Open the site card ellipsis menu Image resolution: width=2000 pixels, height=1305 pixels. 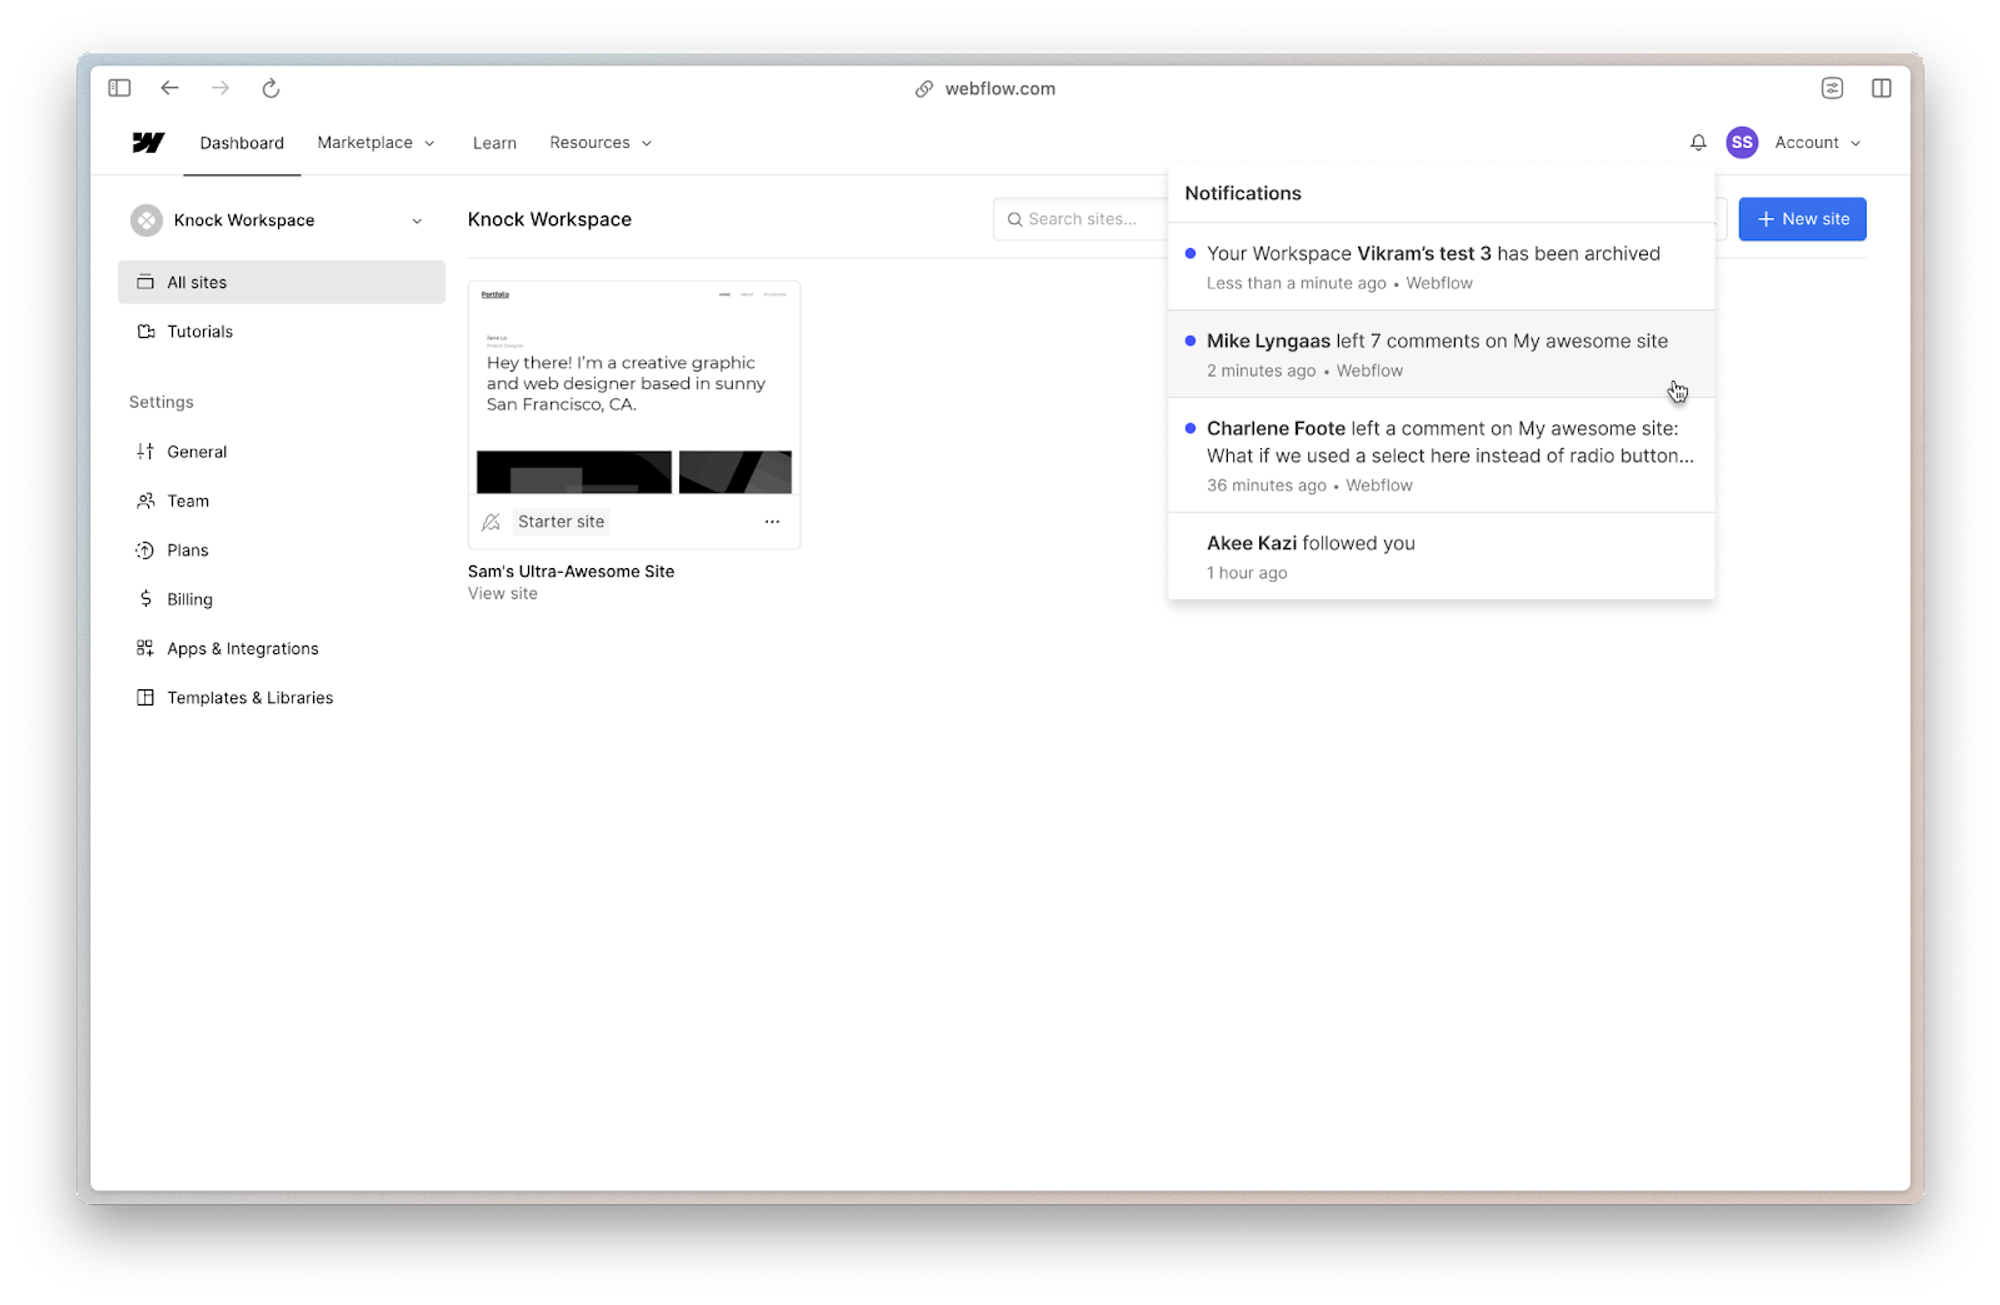click(772, 521)
